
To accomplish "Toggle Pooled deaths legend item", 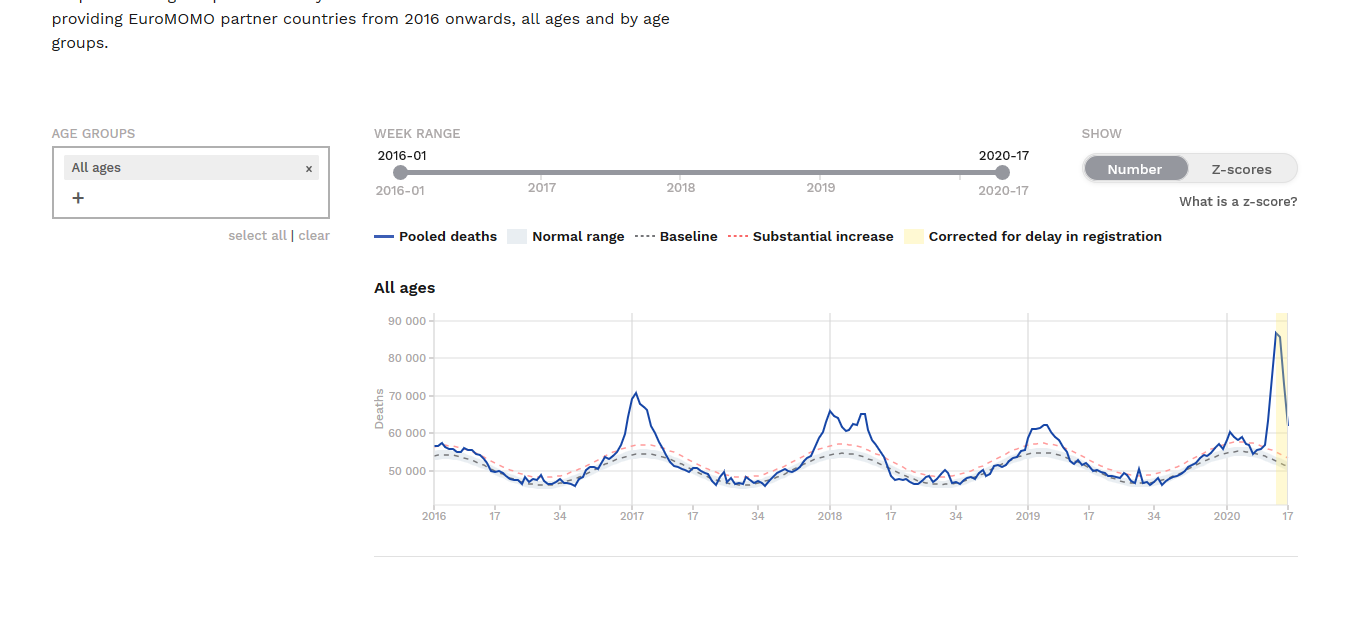I will [436, 237].
